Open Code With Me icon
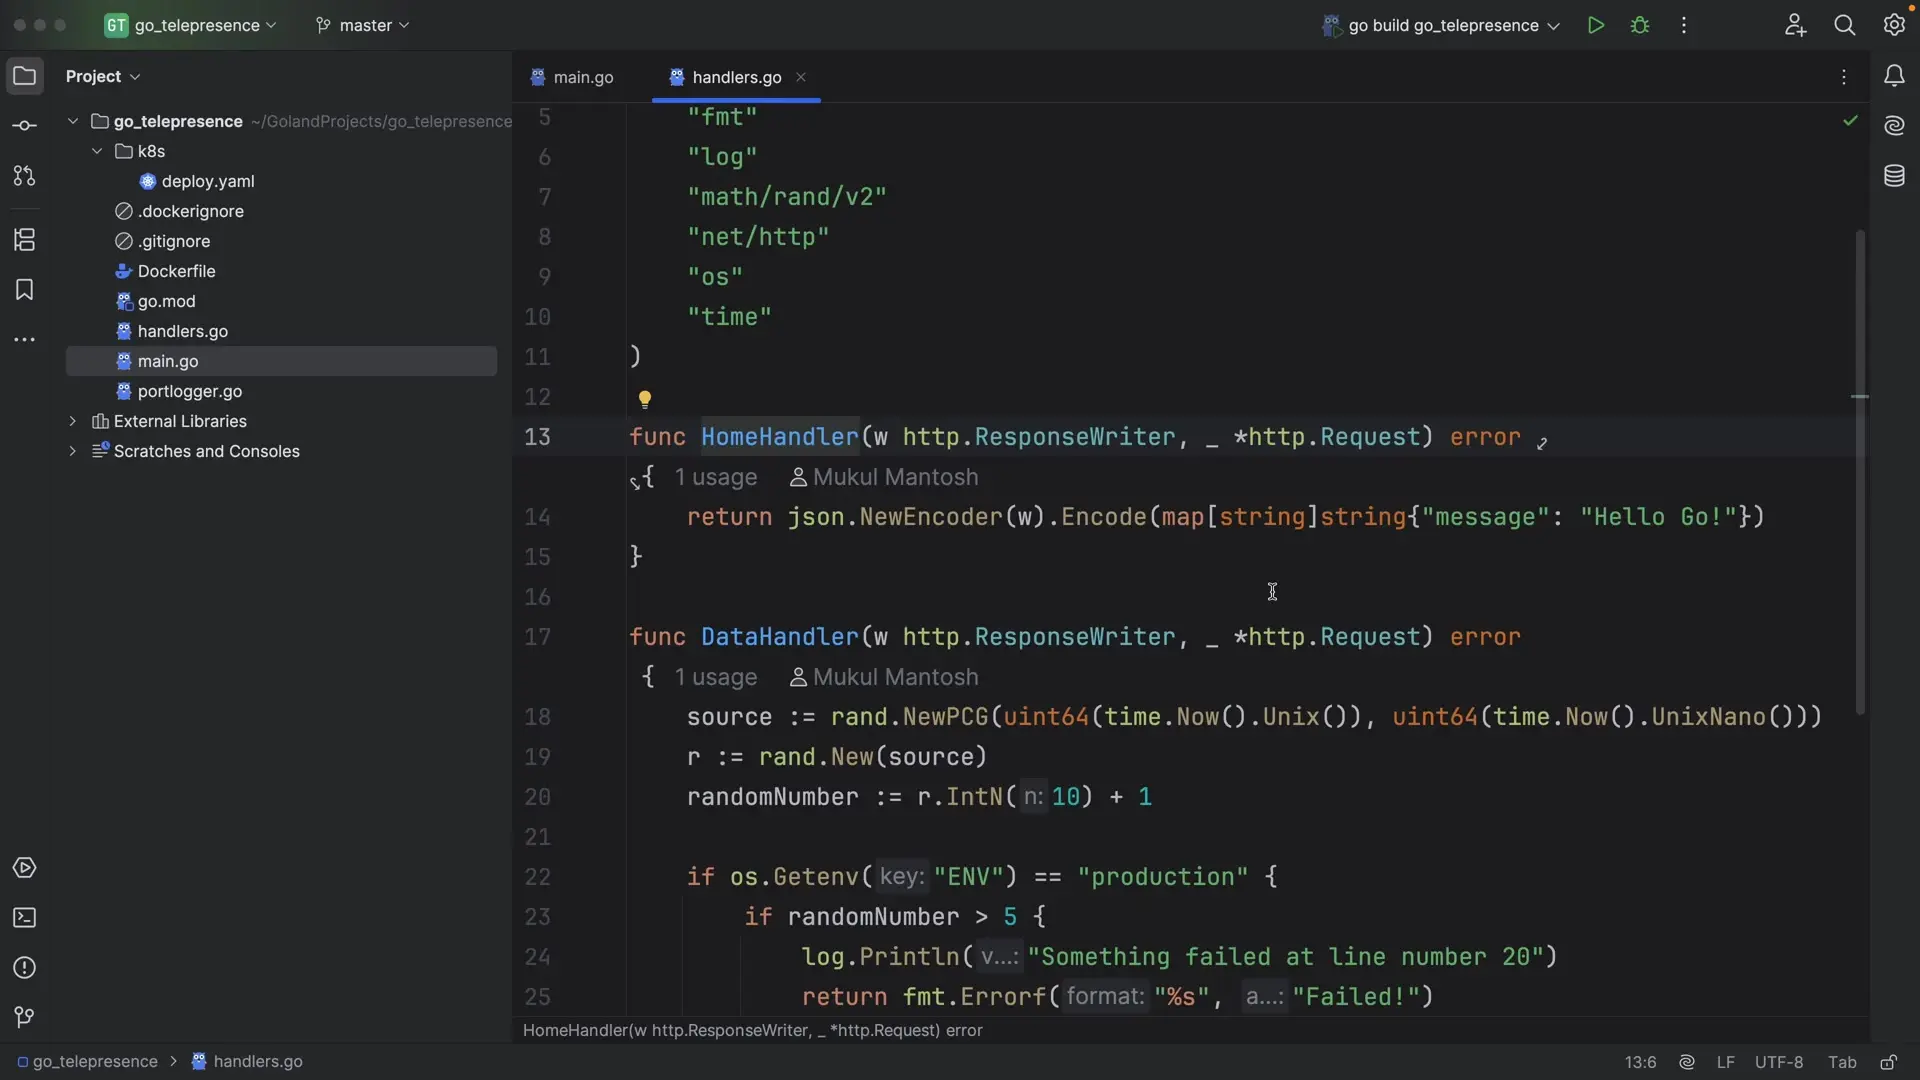The width and height of the screenshot is (1920, 1080). click(x=1795, y=25)
